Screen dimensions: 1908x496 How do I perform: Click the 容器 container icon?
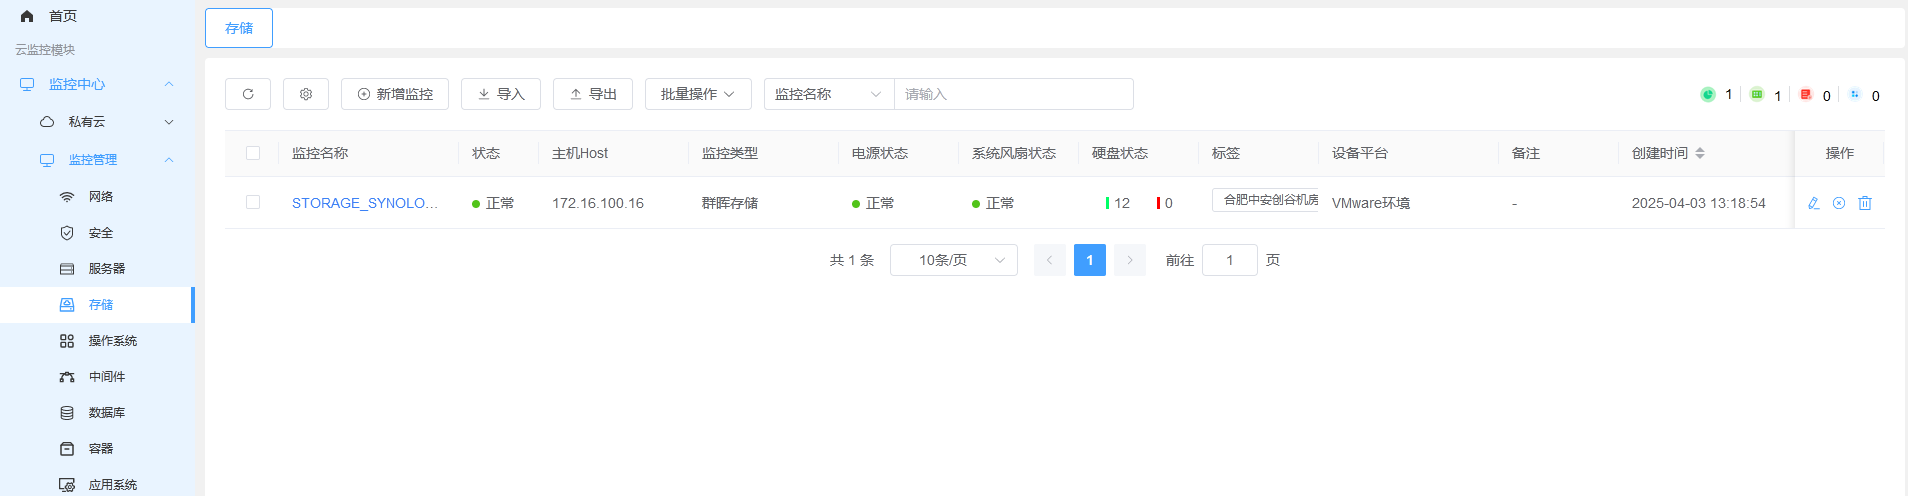(67, 449)
